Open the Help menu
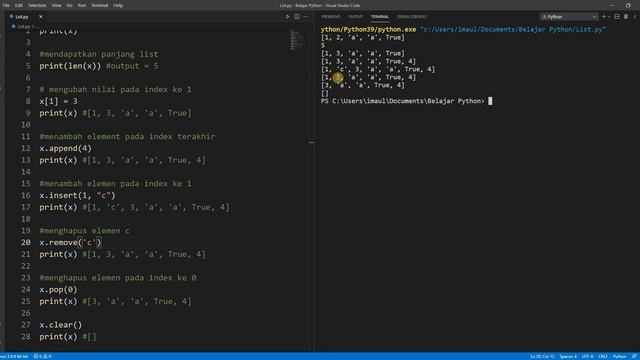Image resolution: width=640 pixels, height=360 pixels. point(118,5)
